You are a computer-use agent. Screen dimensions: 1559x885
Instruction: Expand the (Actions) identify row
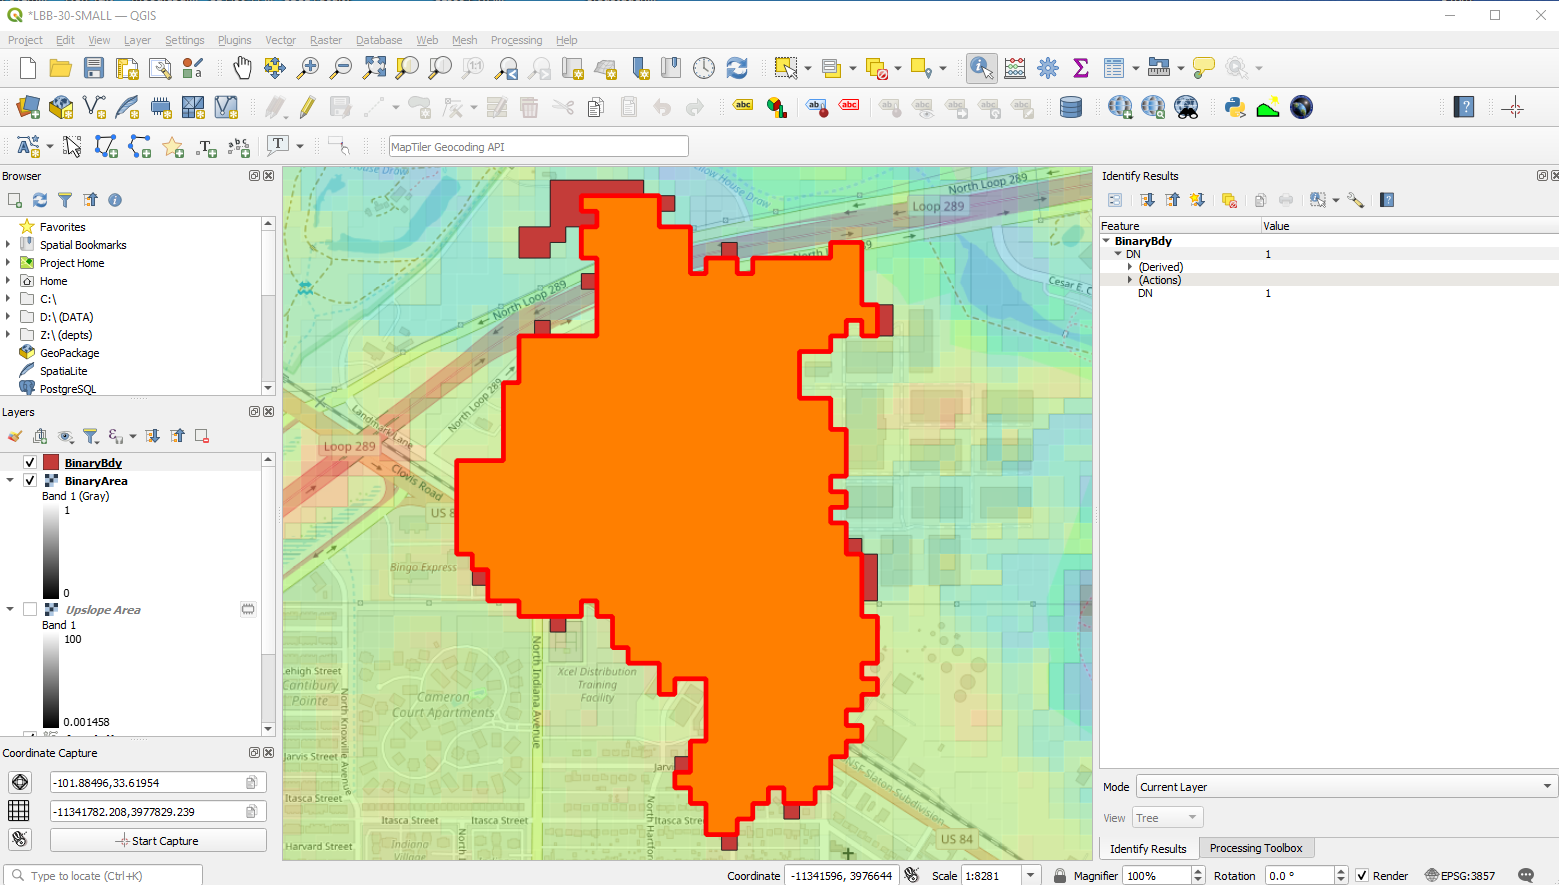[1130, 280]
